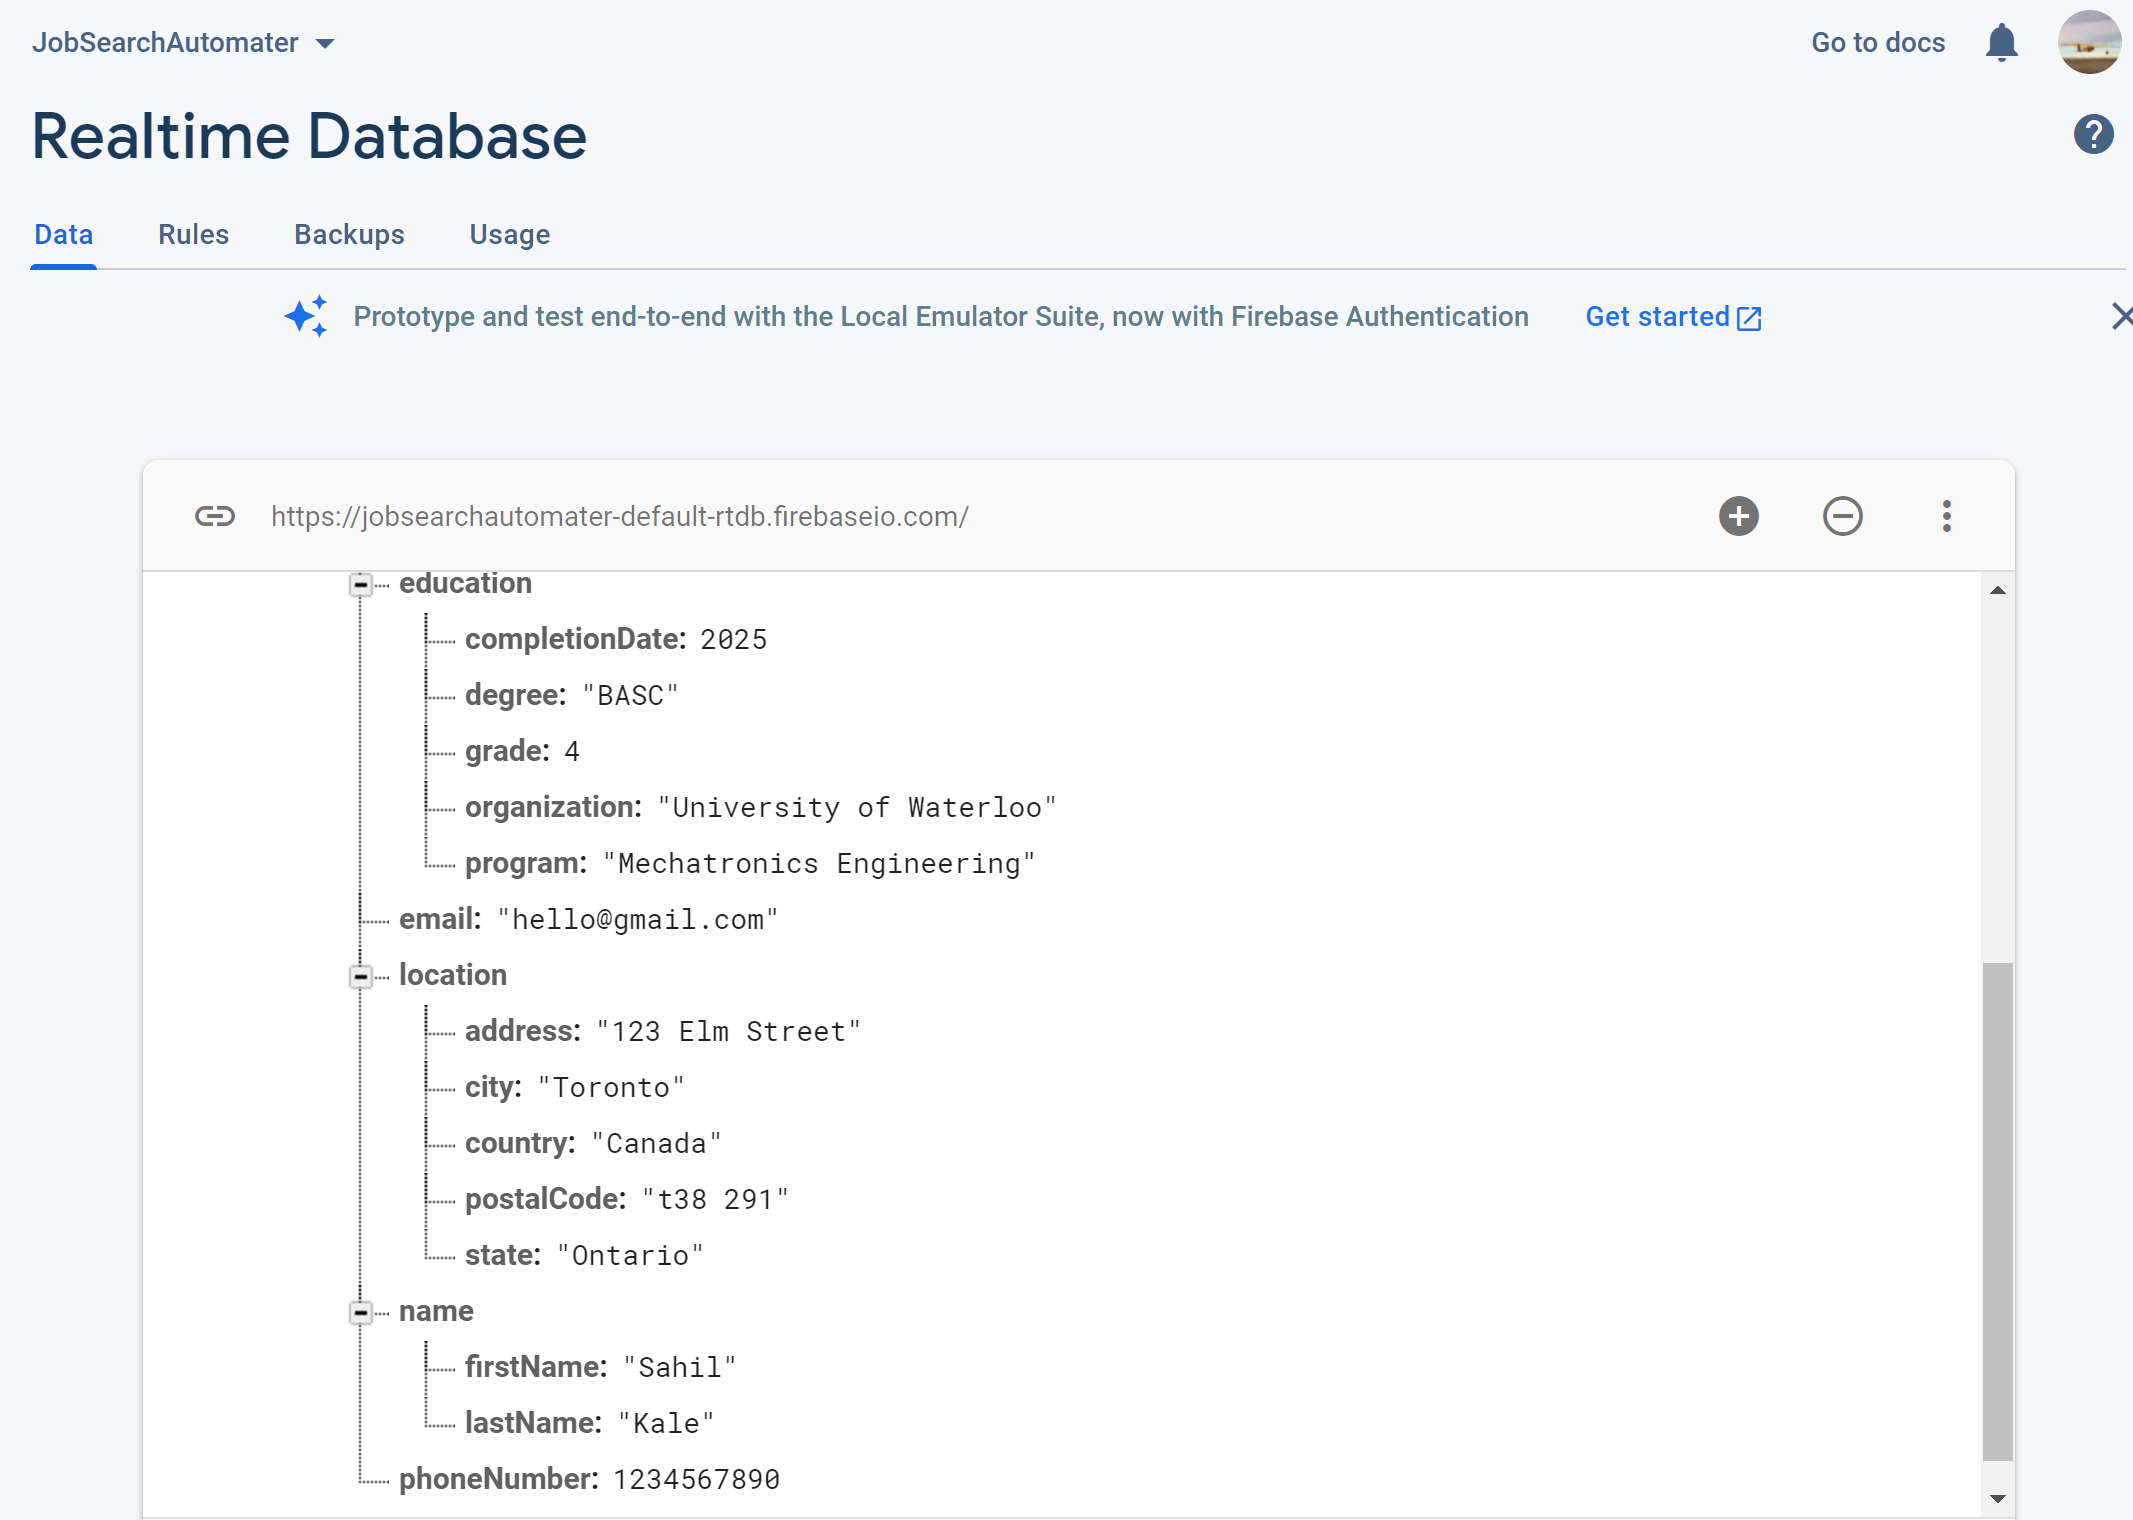Screen dimensions: 2133x1520
Task: Collapse the location node
Action: pyautogui.click(x=361, y=976)
